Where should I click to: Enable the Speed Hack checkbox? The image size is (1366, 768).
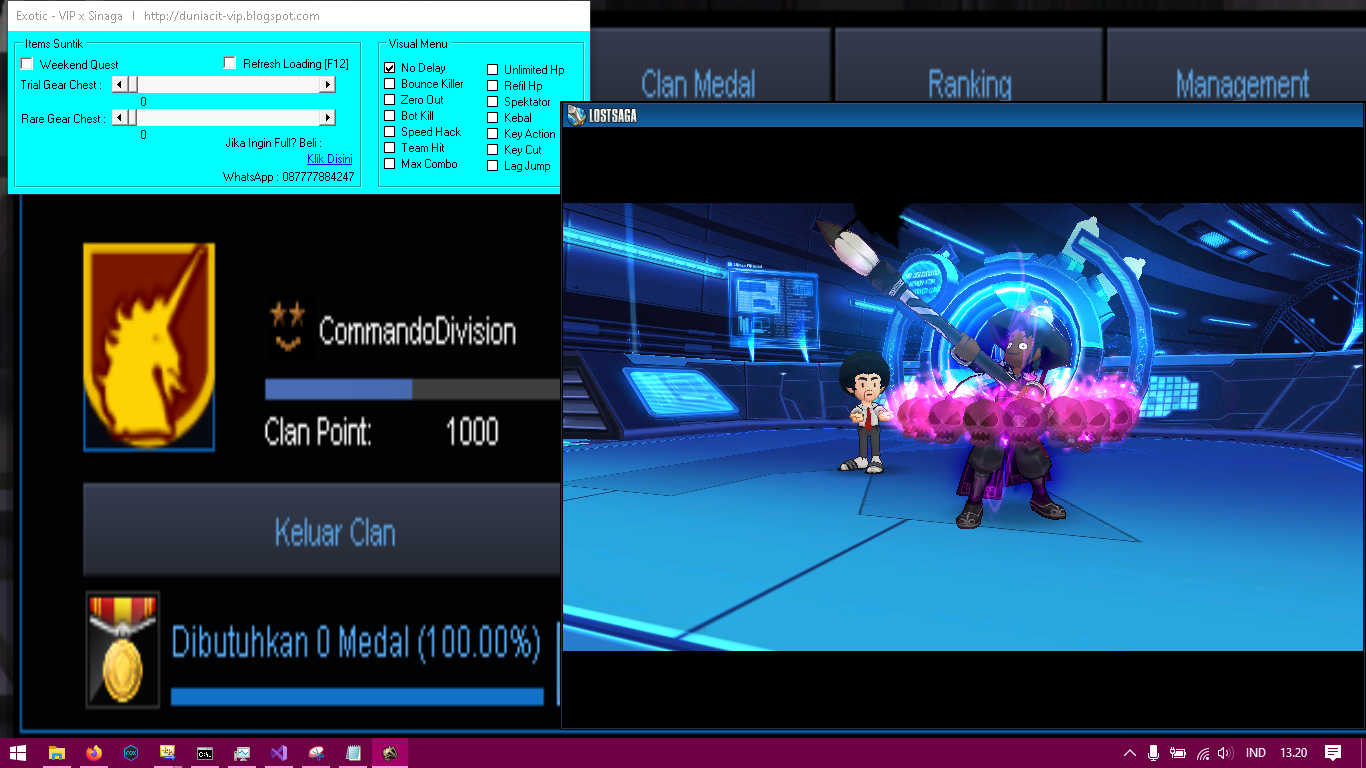pyautogui.click(x=390, y=132)
